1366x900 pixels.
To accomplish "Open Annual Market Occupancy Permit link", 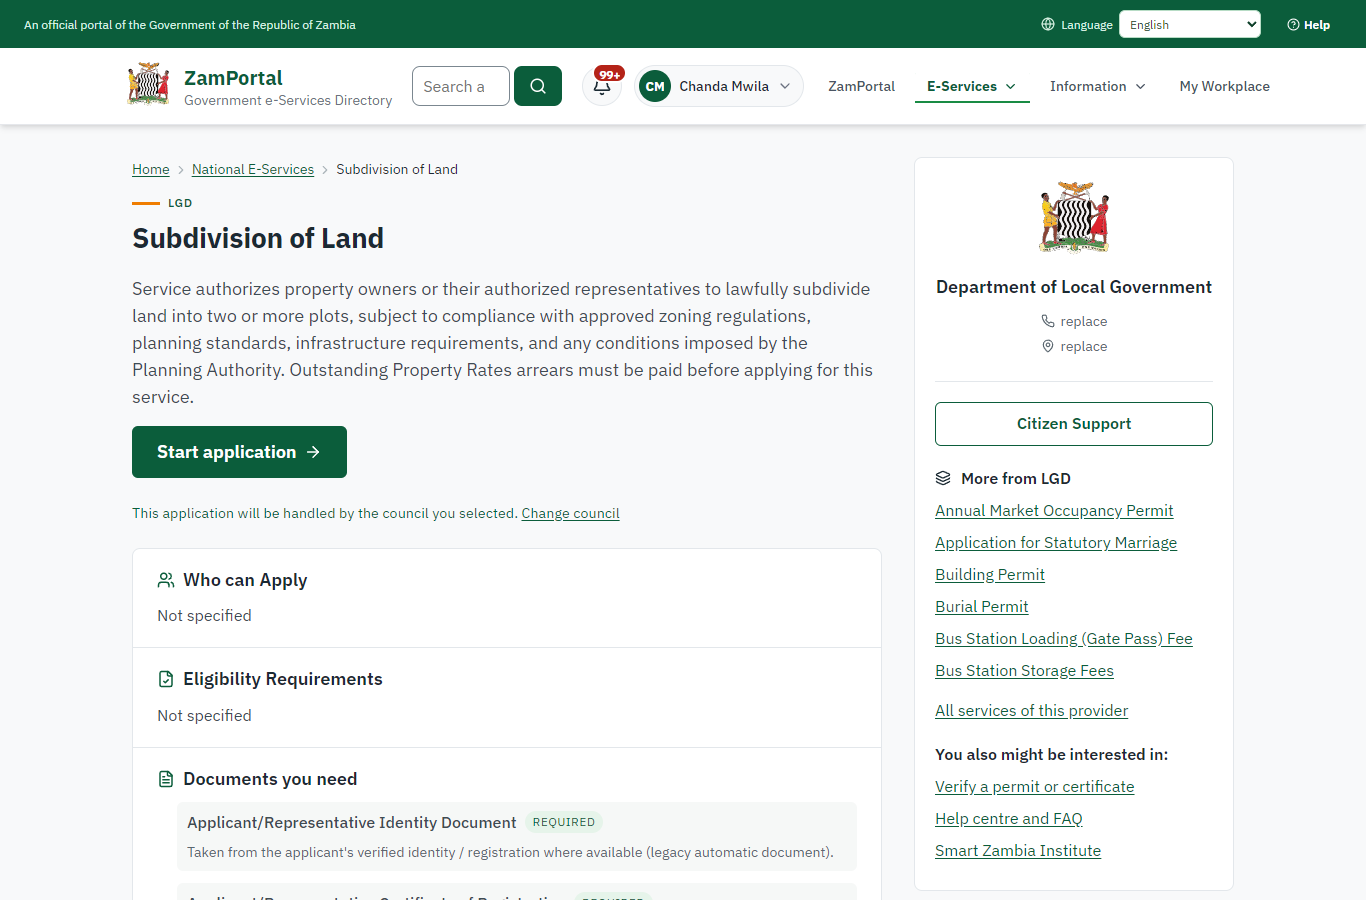I will [x=1054, y=510].
